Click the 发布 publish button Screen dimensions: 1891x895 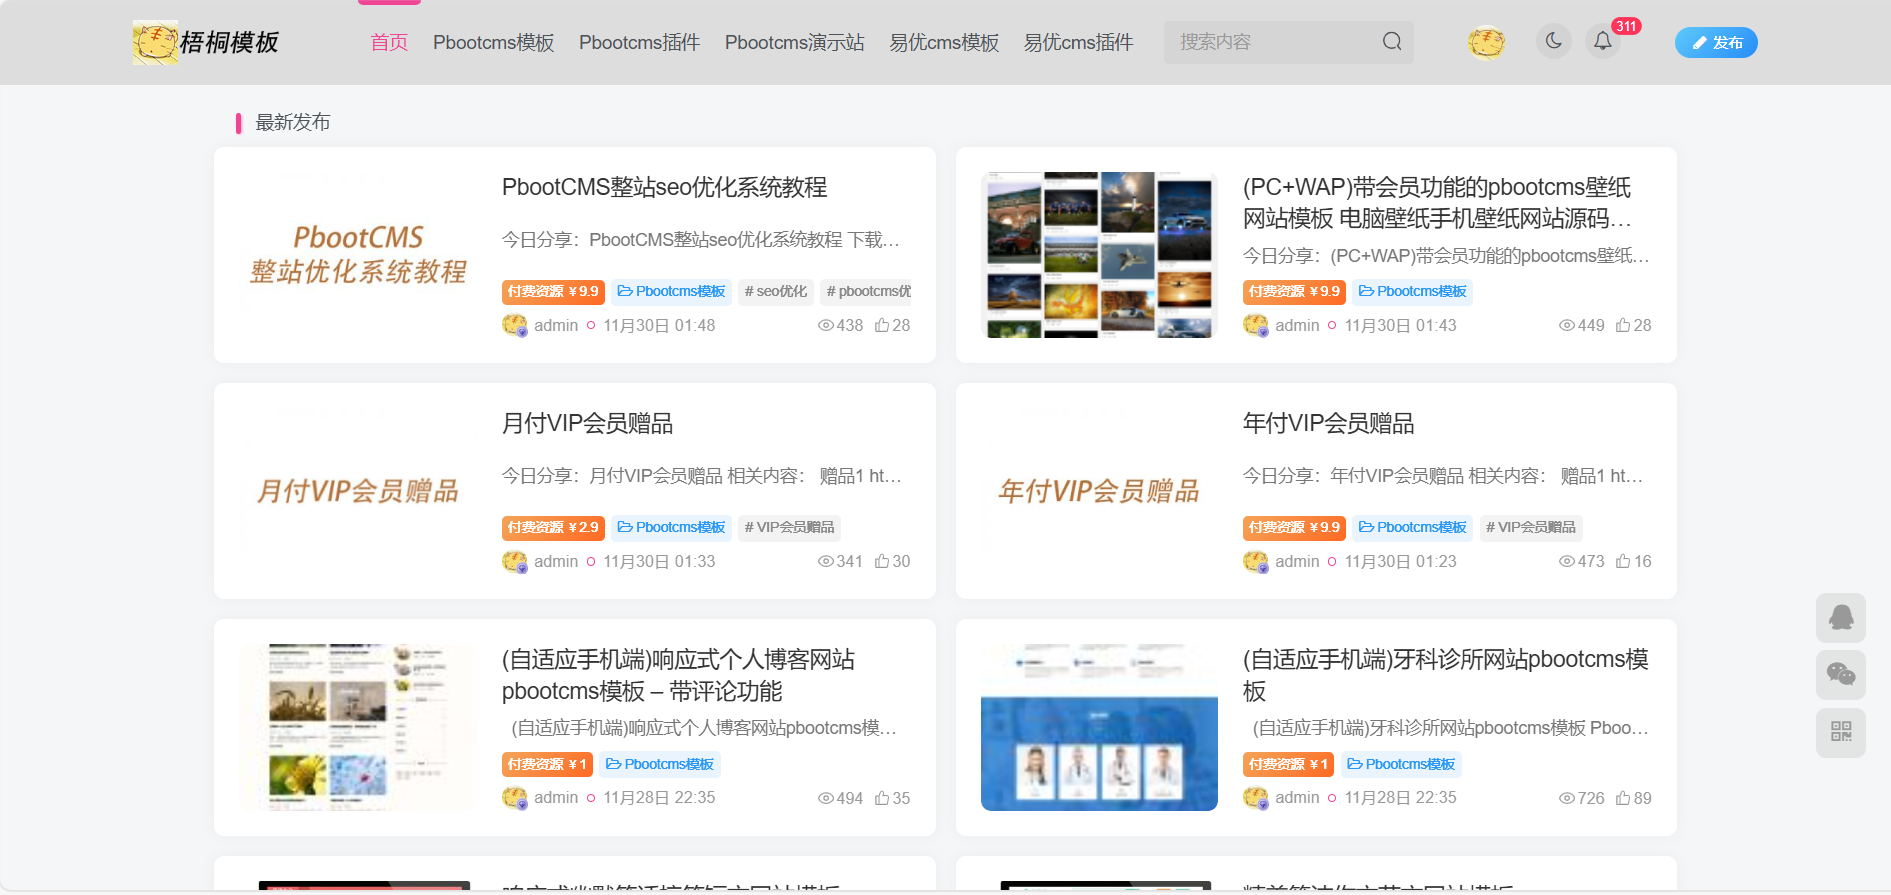click(x=1716, y=42)
